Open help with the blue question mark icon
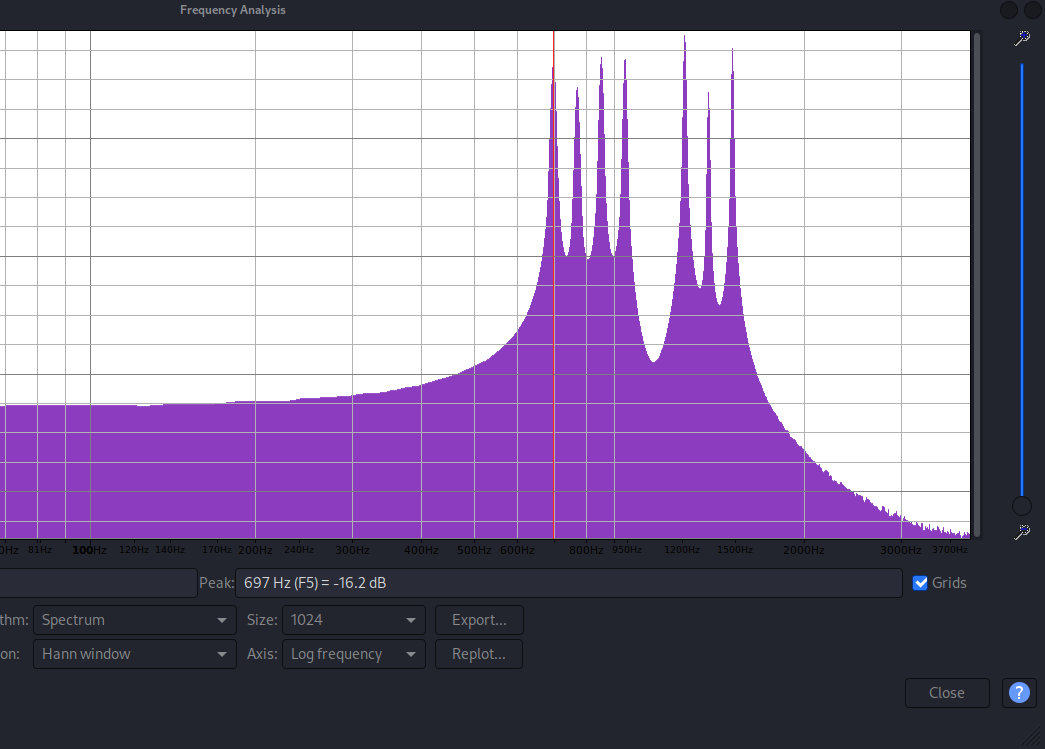1045x749 pixels. tap(1018, 693)
